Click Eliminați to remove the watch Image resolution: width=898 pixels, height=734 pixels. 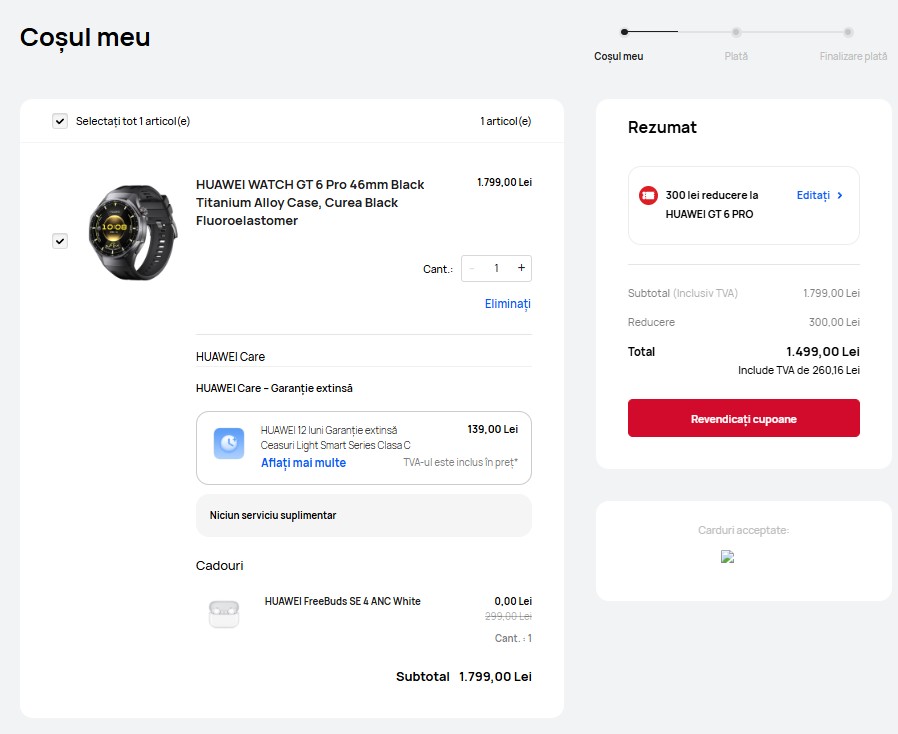point(508,303)
